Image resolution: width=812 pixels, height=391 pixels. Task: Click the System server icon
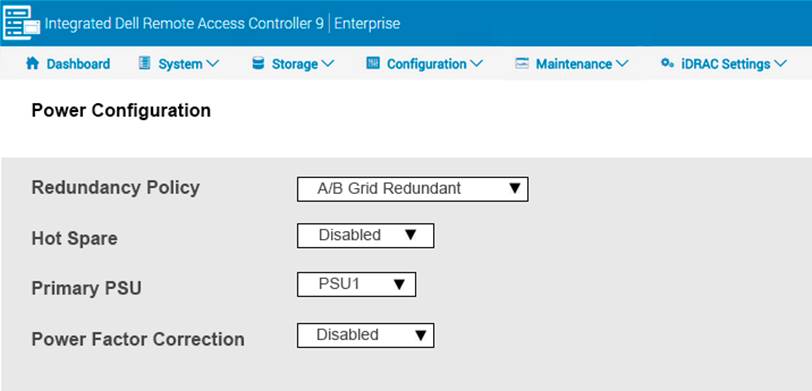coord(144,63)
